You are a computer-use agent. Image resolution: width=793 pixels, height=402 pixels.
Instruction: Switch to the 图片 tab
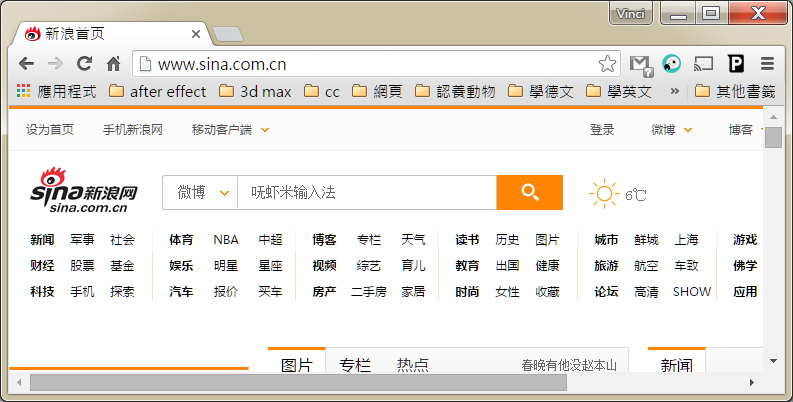pos(297,365)
